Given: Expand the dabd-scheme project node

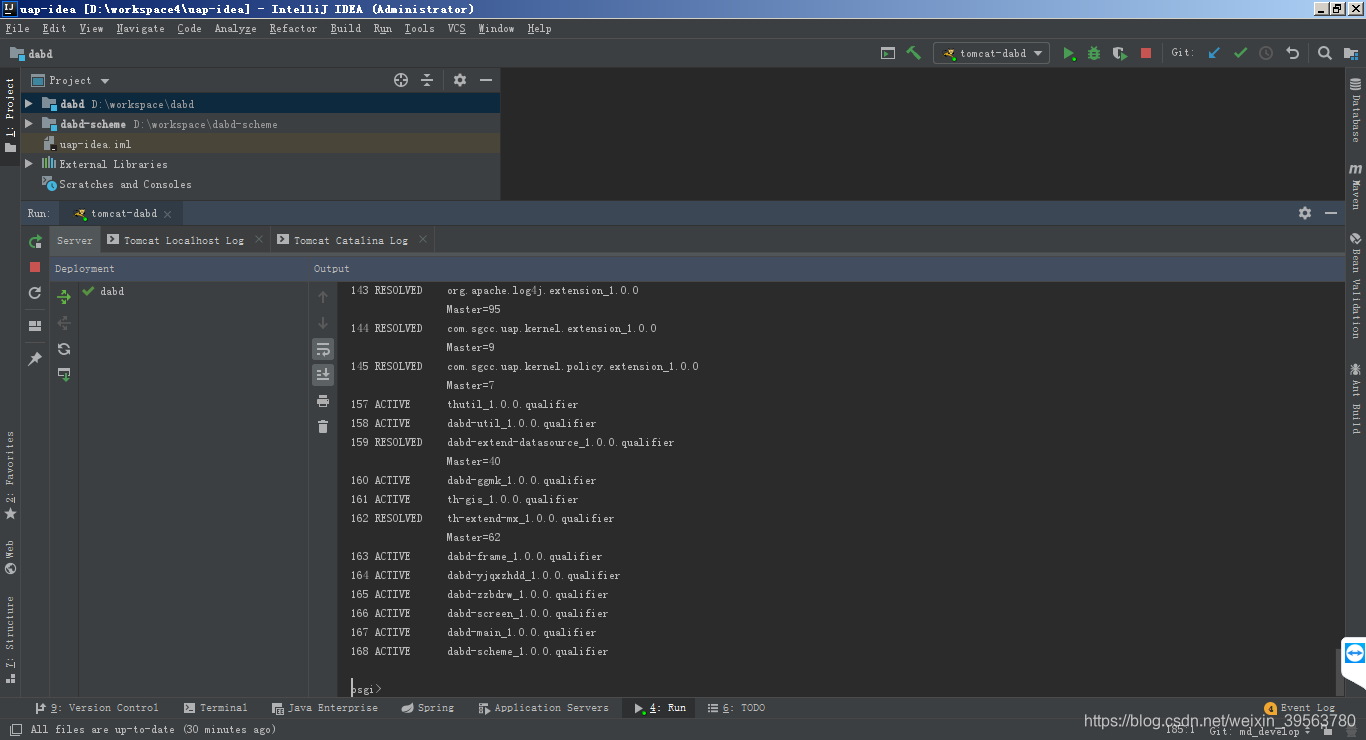Looking at the screenshot, I should click(29, 124).
